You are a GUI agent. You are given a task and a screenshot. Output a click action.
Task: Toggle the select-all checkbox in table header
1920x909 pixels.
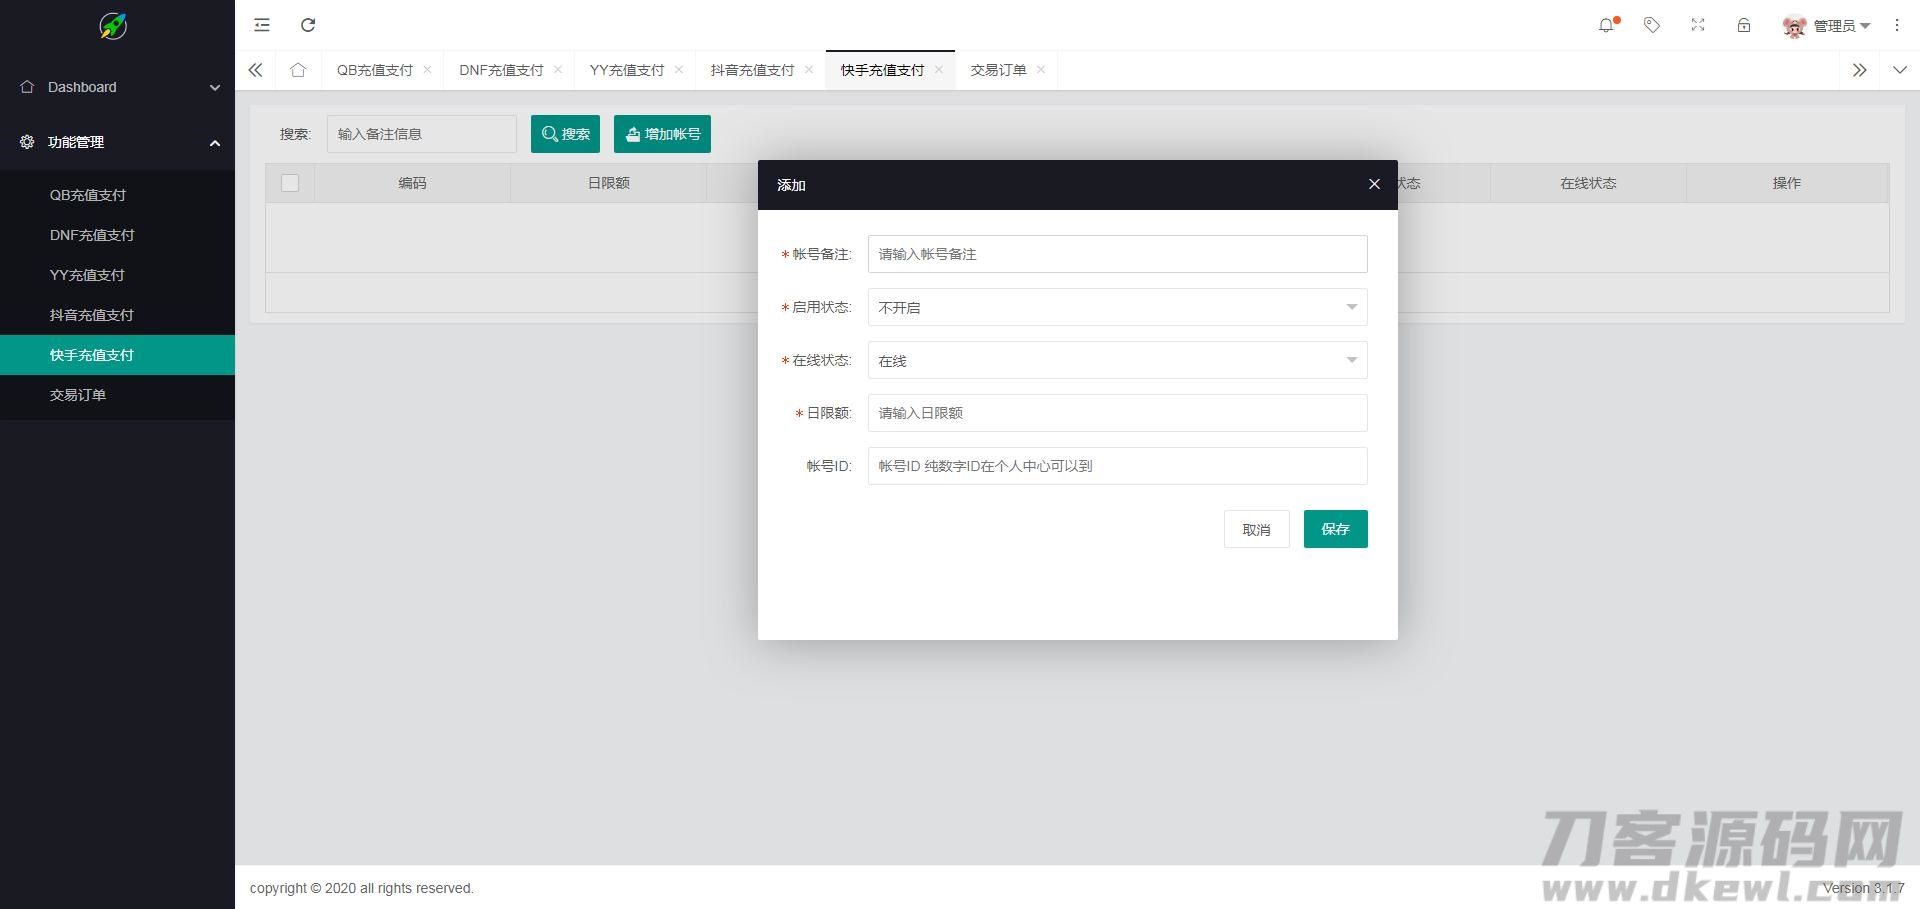290,183
